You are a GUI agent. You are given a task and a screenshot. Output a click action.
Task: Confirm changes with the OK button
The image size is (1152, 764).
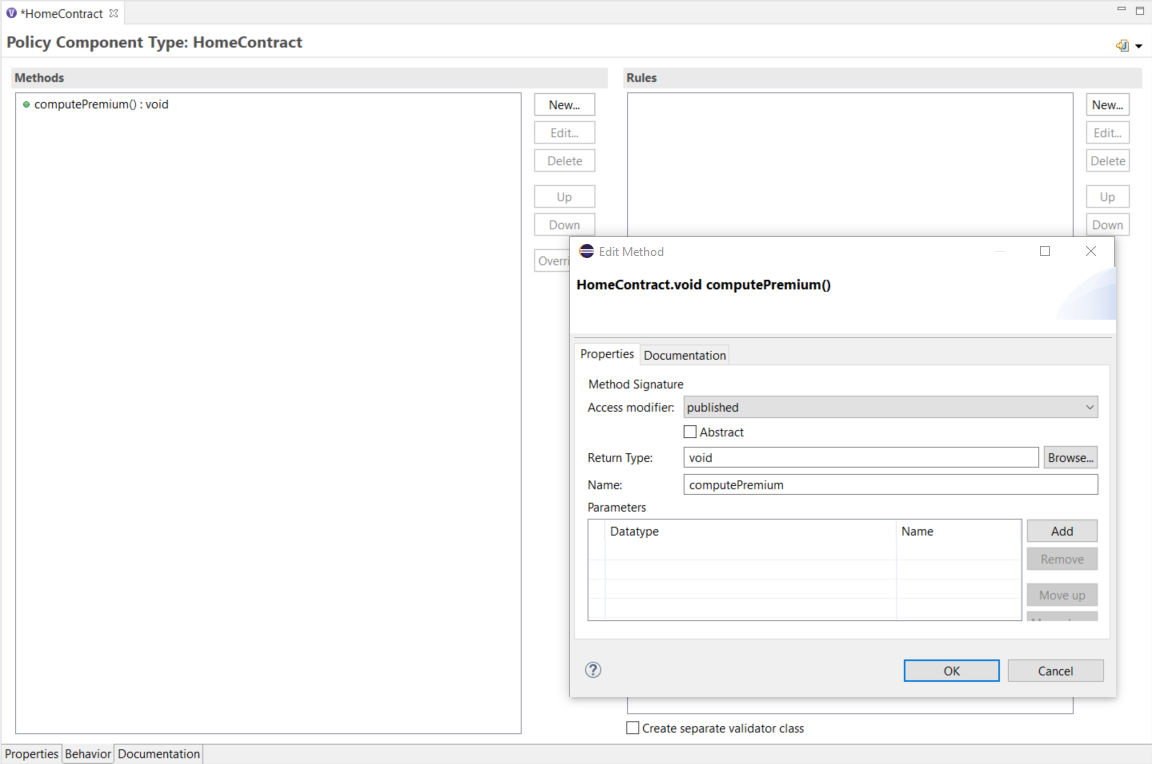click(x=951, y=670)
